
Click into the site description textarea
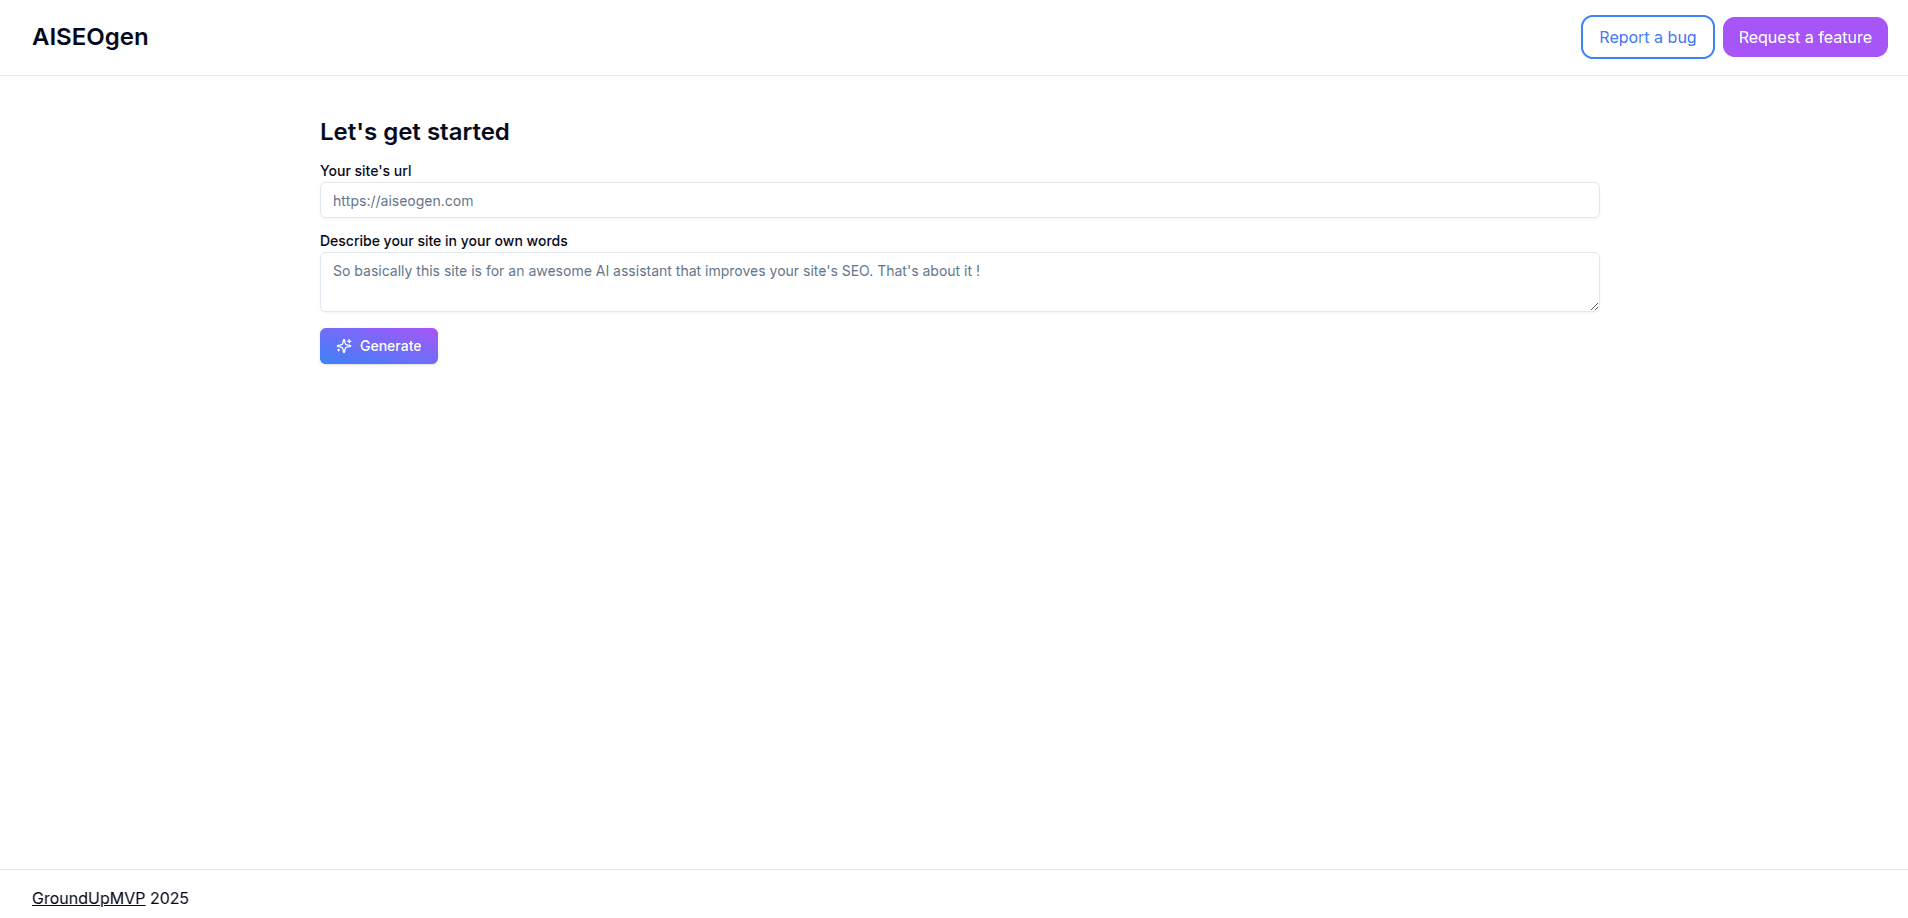959,282
